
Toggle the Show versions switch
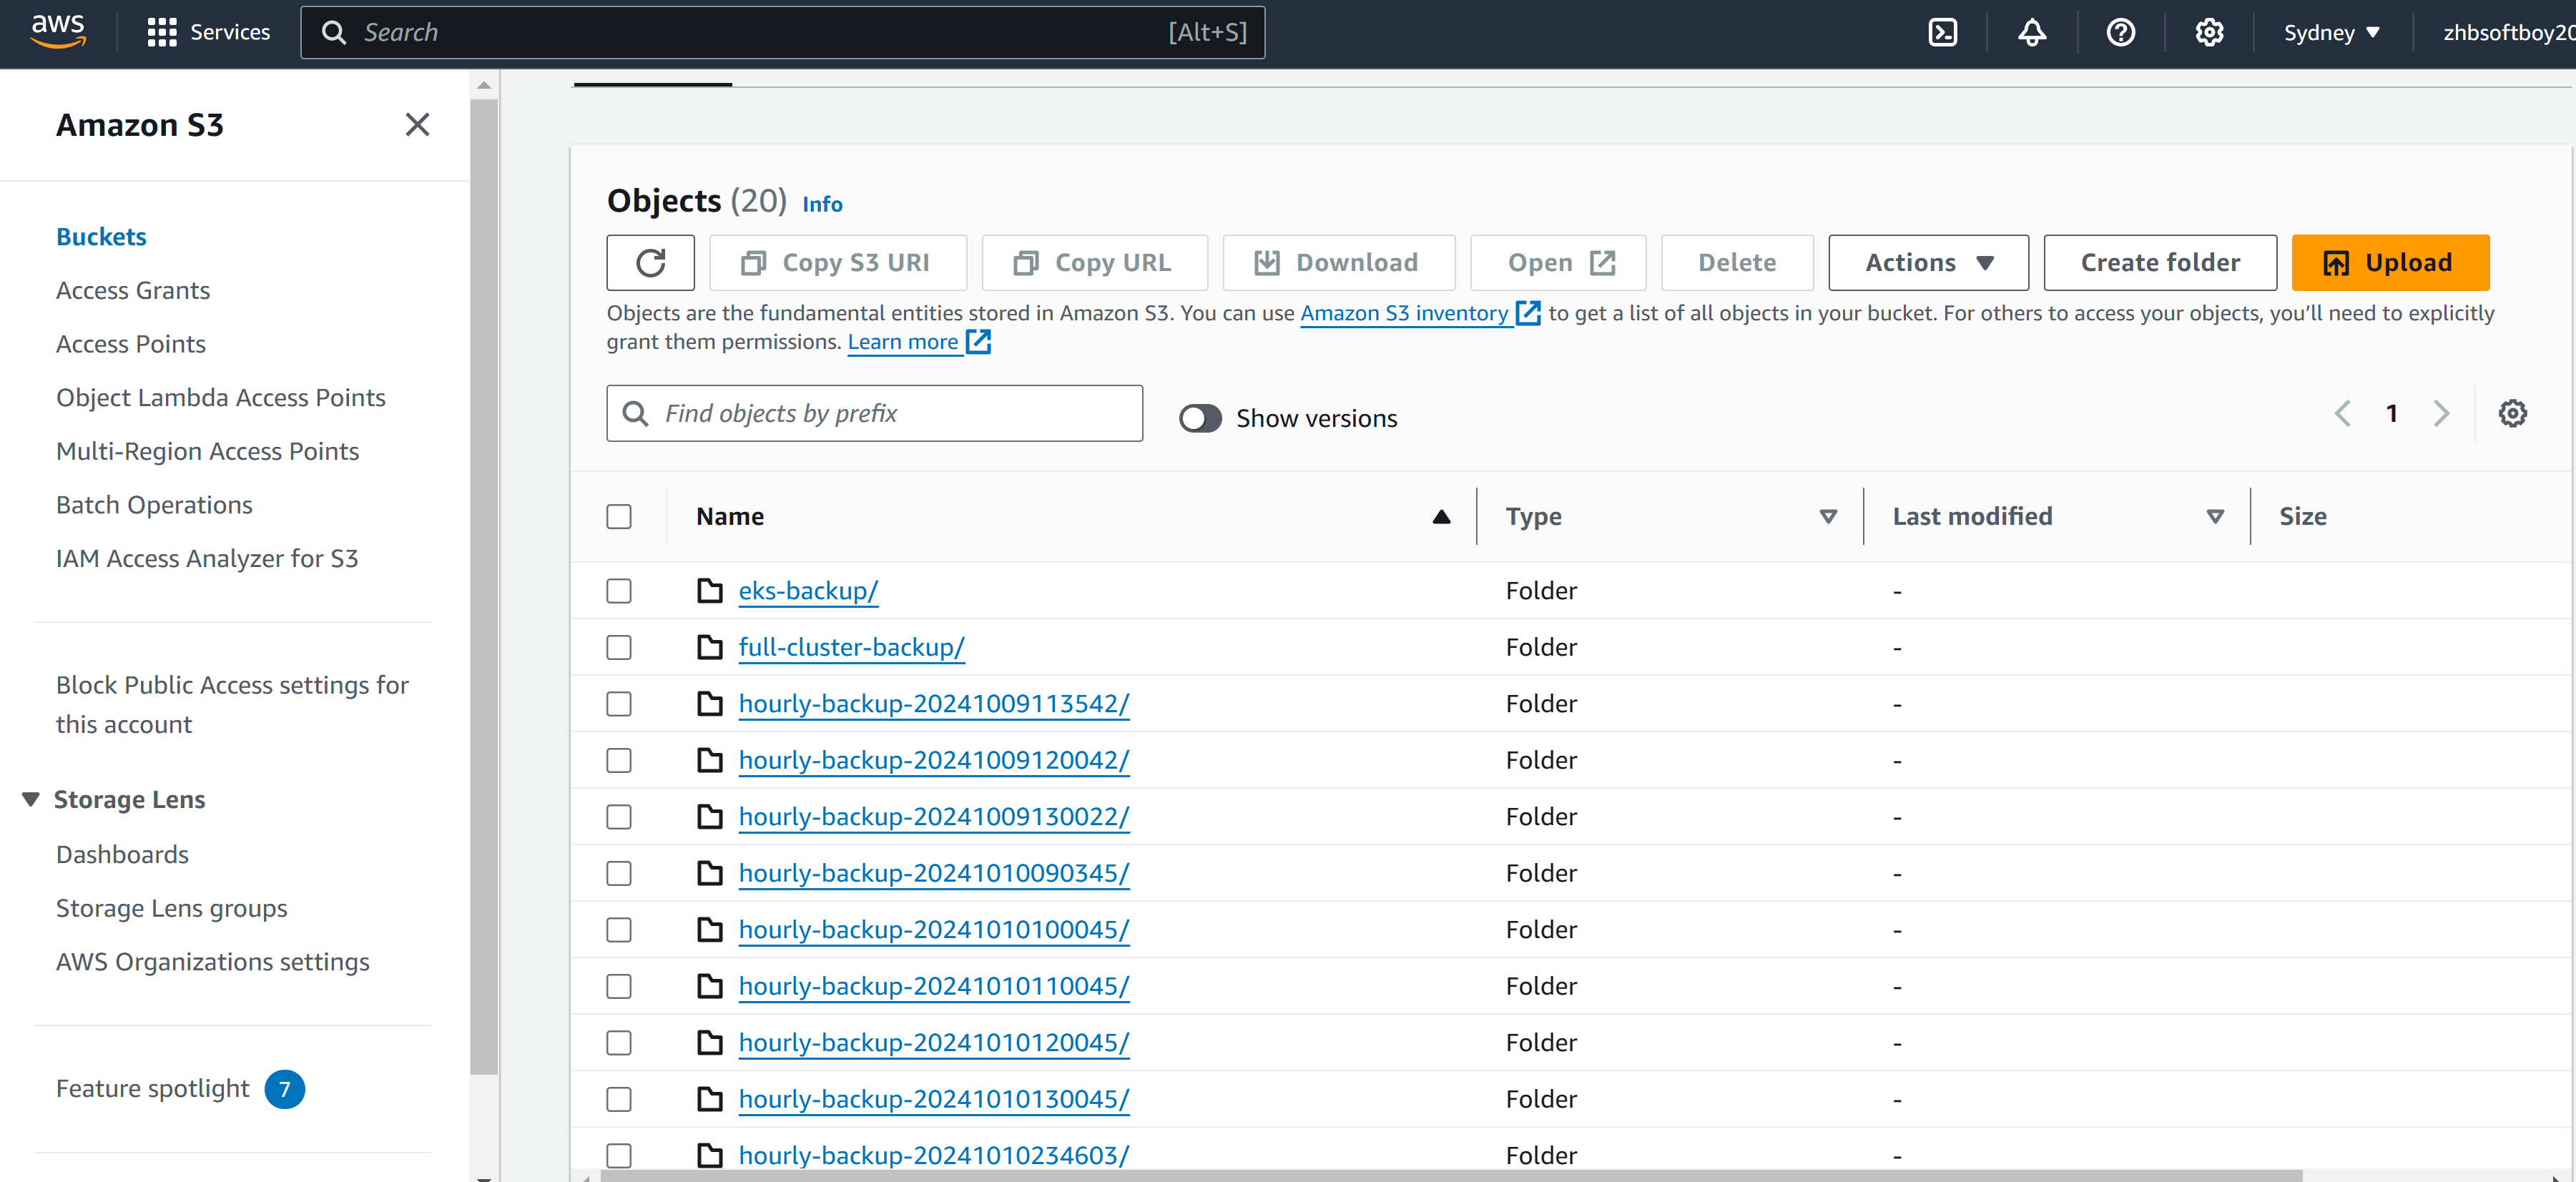pos(1200,418)
